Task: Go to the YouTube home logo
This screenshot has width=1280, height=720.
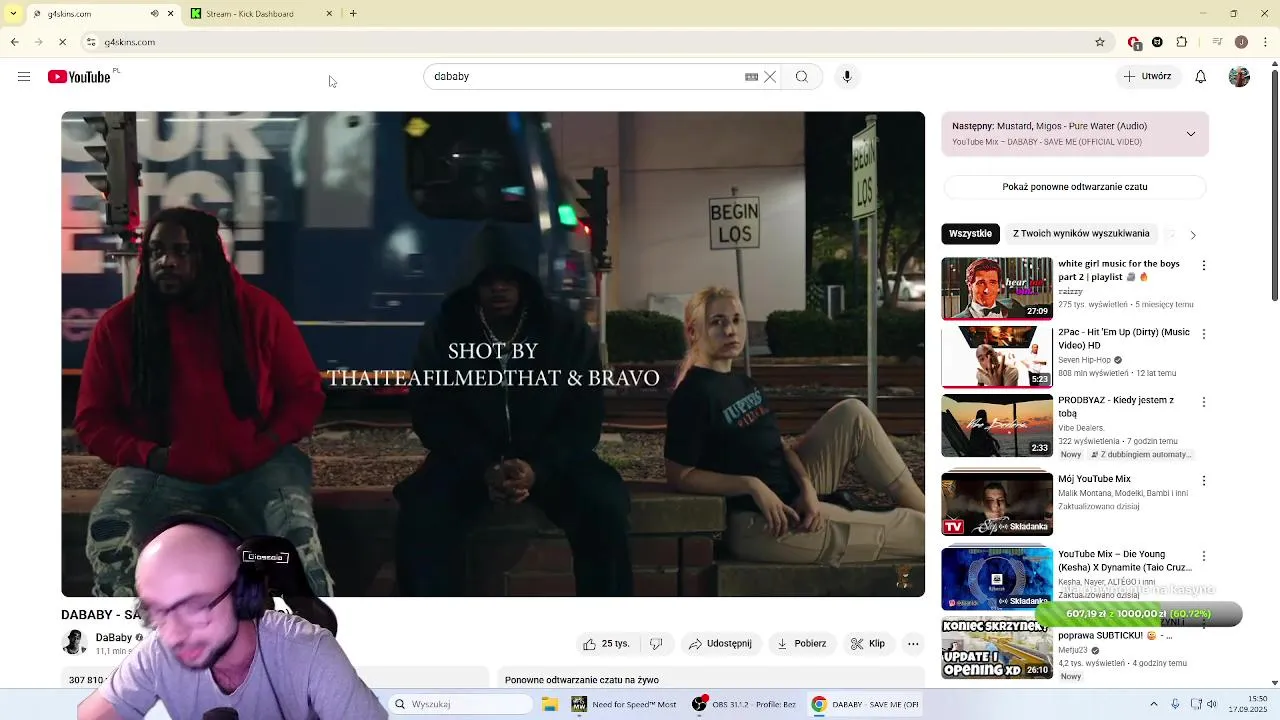Action: tap(79, 77)
